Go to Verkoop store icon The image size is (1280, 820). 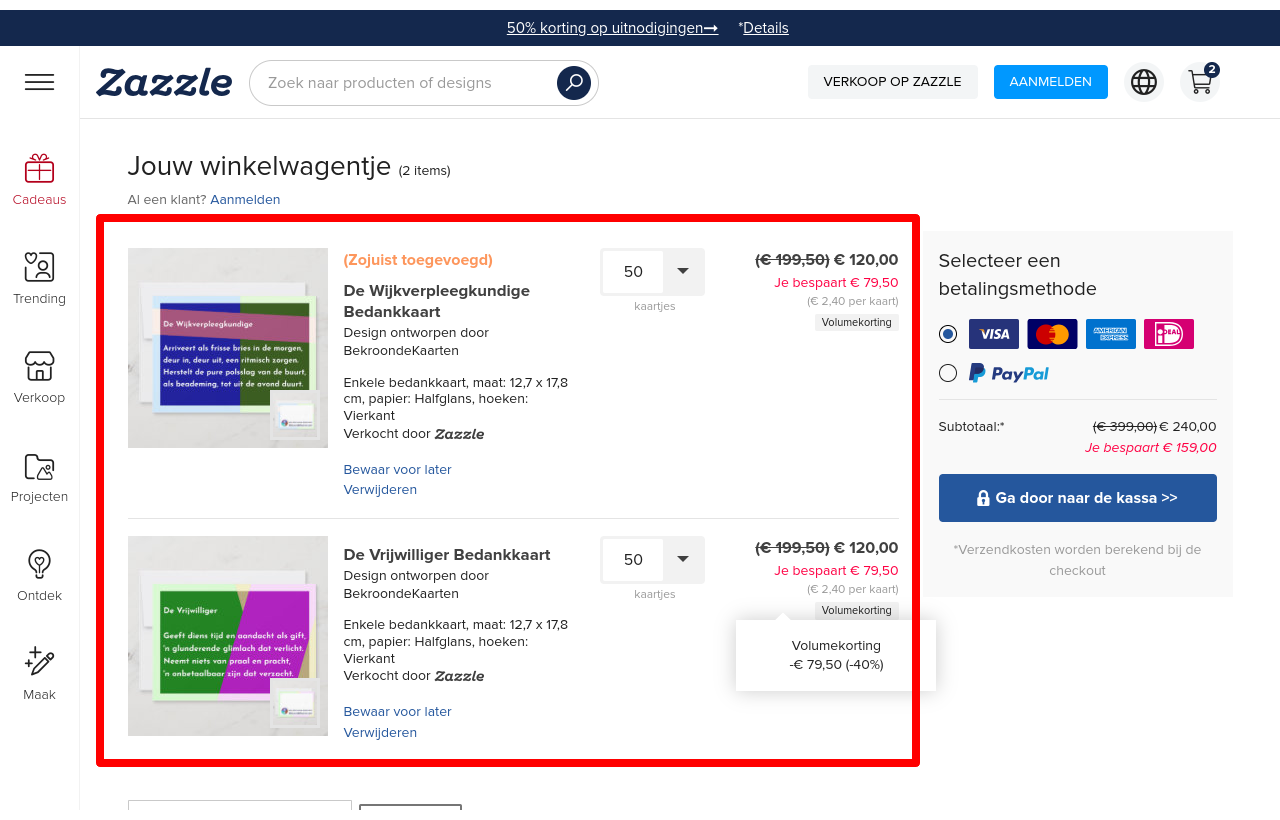click(x=39, y=367)
